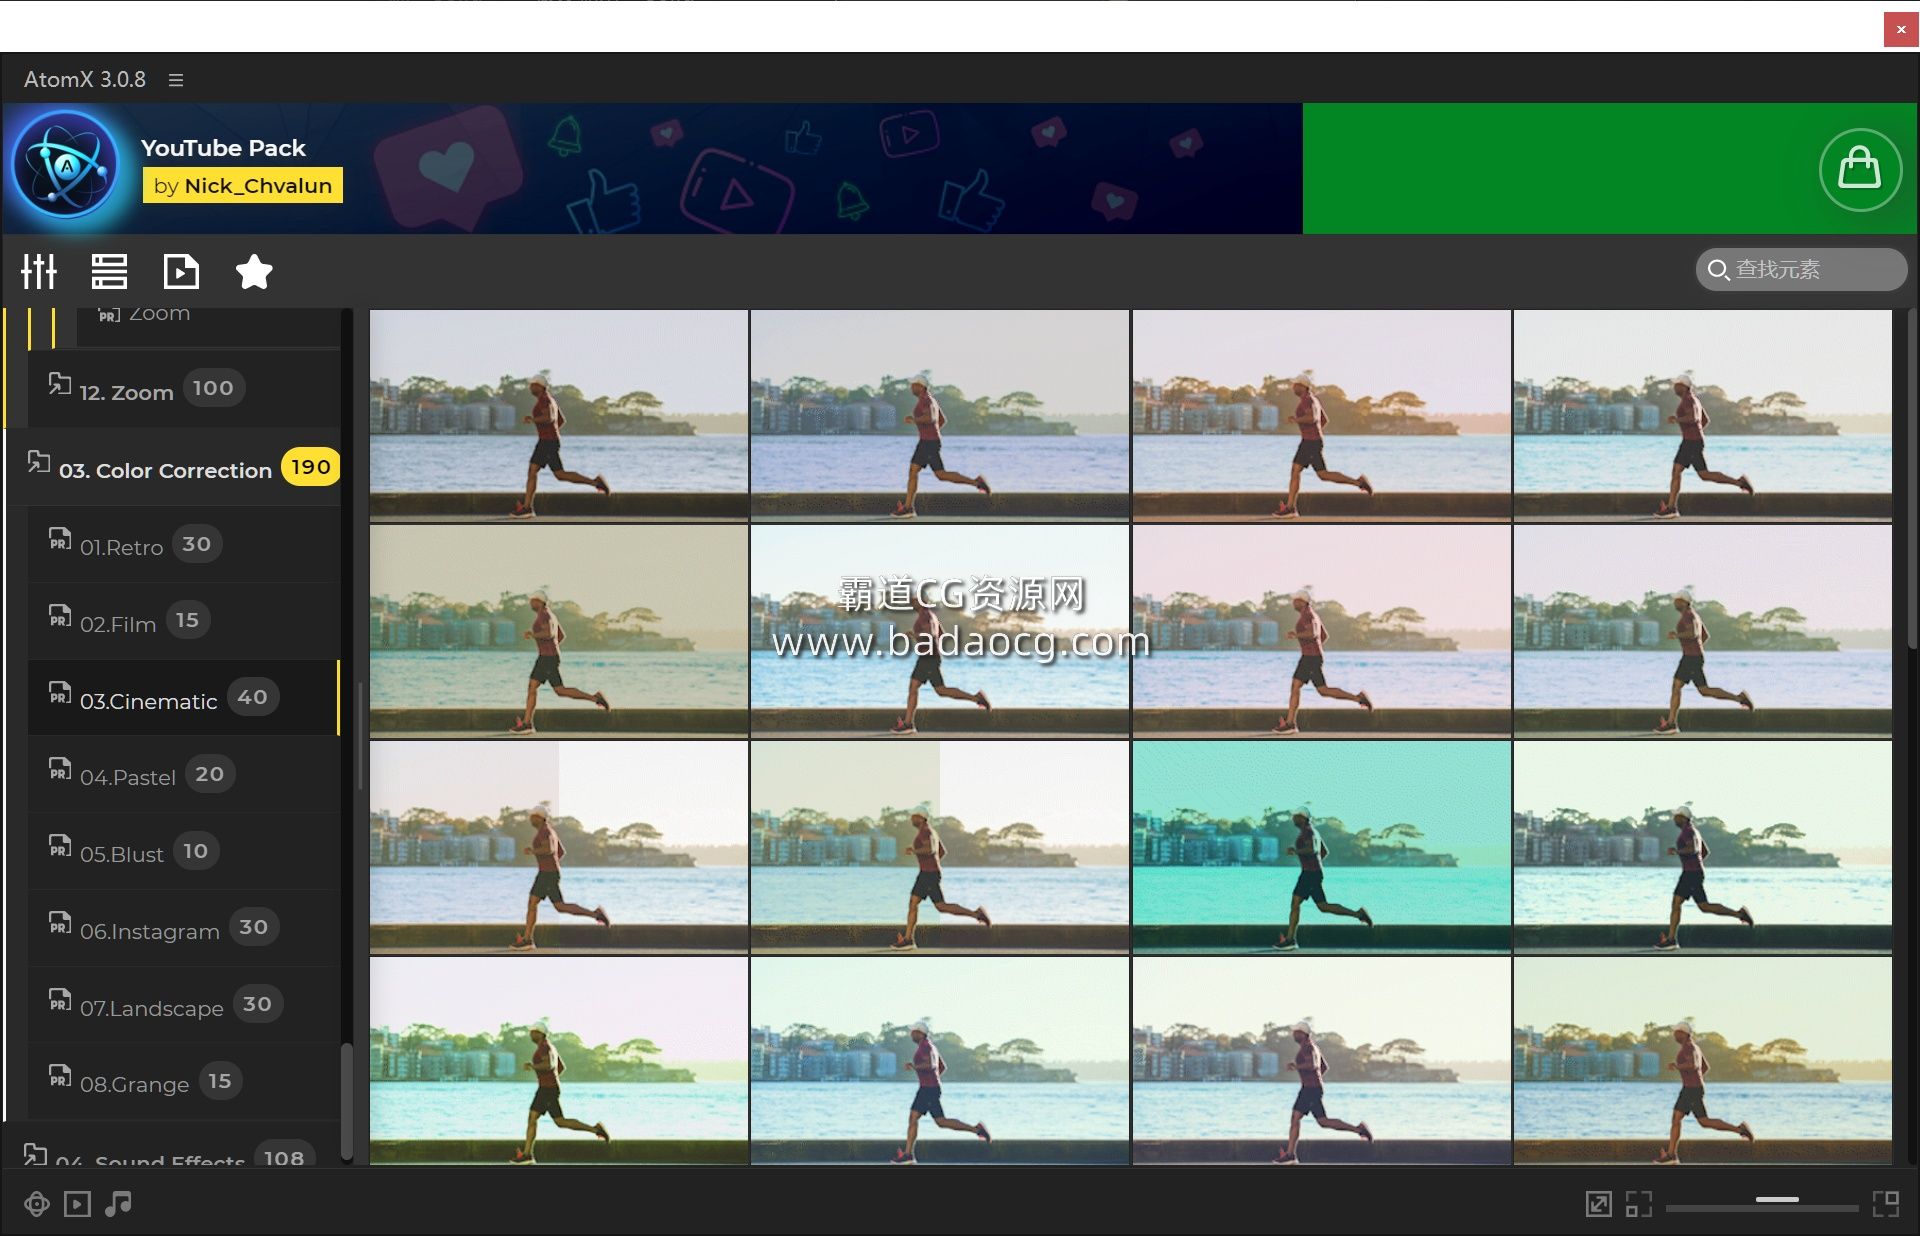1920x1236 pixels.
Task: Open the 07.Landscape preset group
Action: 184,1005
